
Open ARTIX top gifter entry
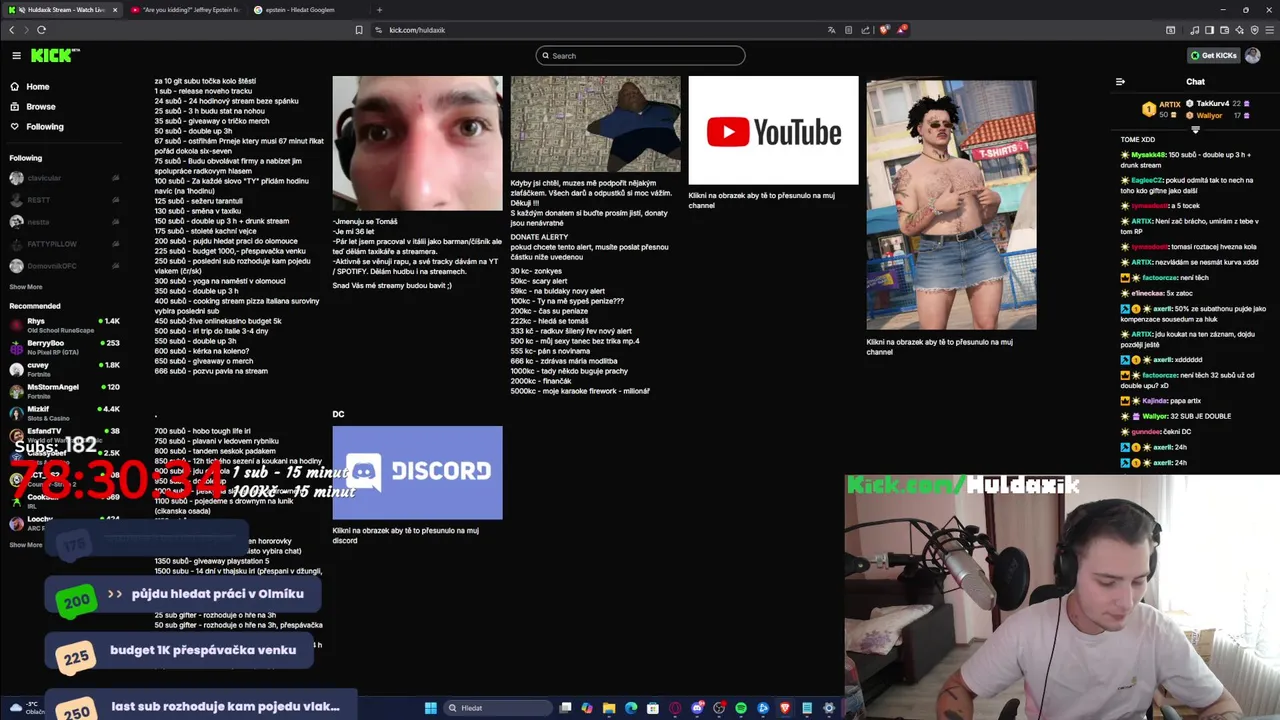click(1162, 109)
